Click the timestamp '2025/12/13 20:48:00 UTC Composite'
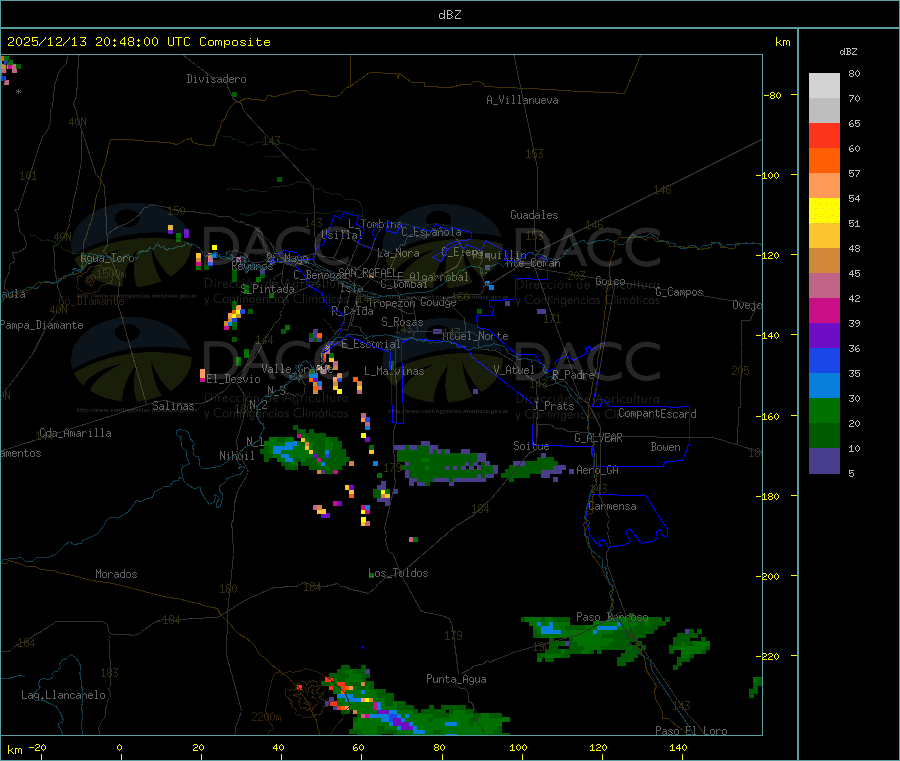The image size is (900, 761). point(138,42)
